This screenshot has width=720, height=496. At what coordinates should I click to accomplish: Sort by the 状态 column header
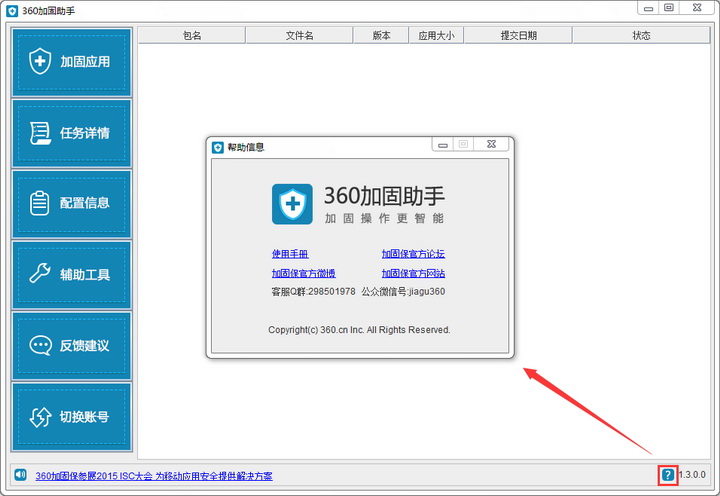pyautogui.click(x=641, y=35)
